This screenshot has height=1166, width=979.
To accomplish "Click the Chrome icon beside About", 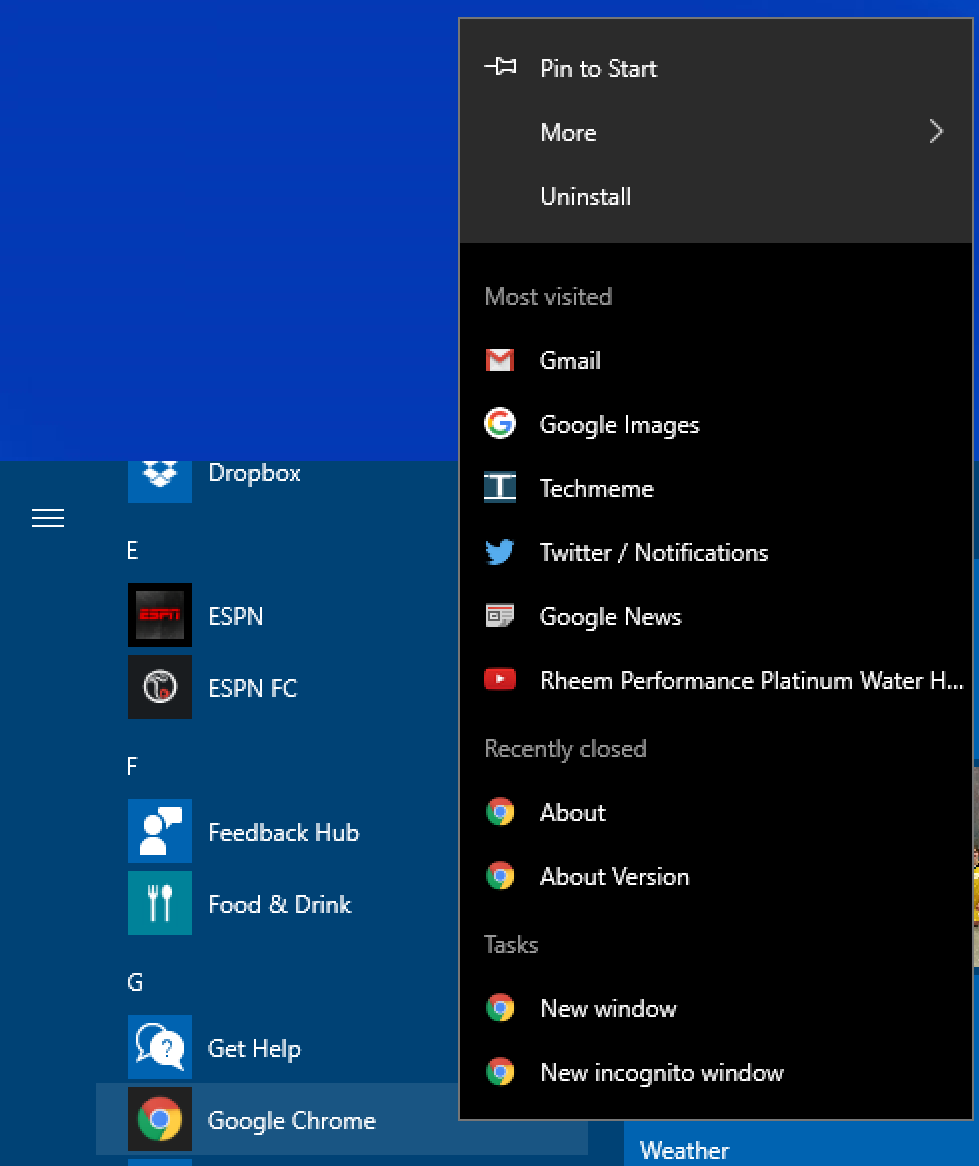I will click(500, 812).
